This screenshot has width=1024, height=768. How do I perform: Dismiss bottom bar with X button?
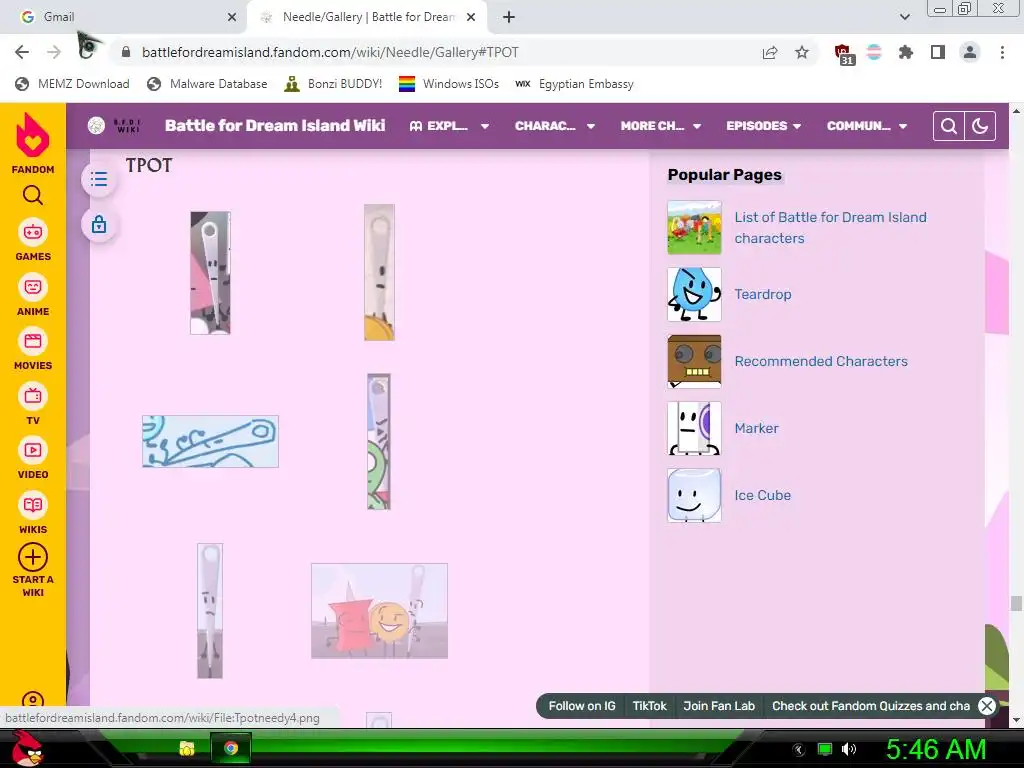(x=987, y=706)
